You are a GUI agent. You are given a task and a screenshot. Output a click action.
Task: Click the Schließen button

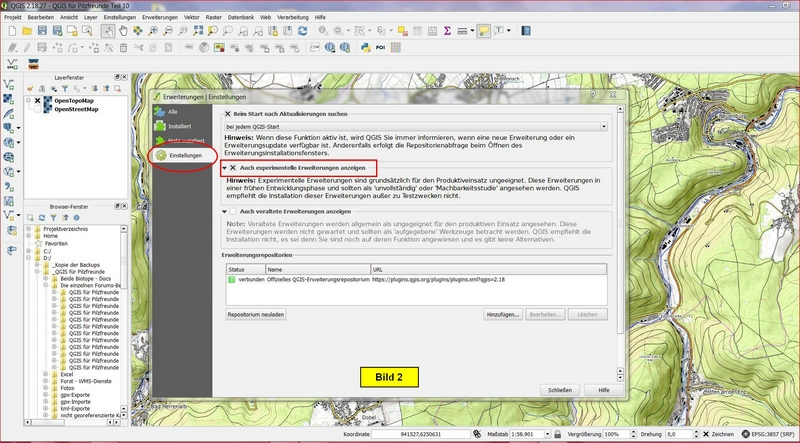560,389
